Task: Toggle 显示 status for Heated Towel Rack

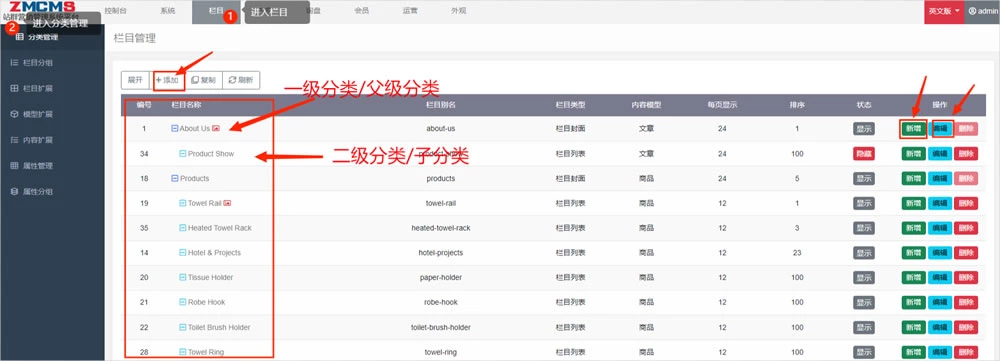Action: 864,228
